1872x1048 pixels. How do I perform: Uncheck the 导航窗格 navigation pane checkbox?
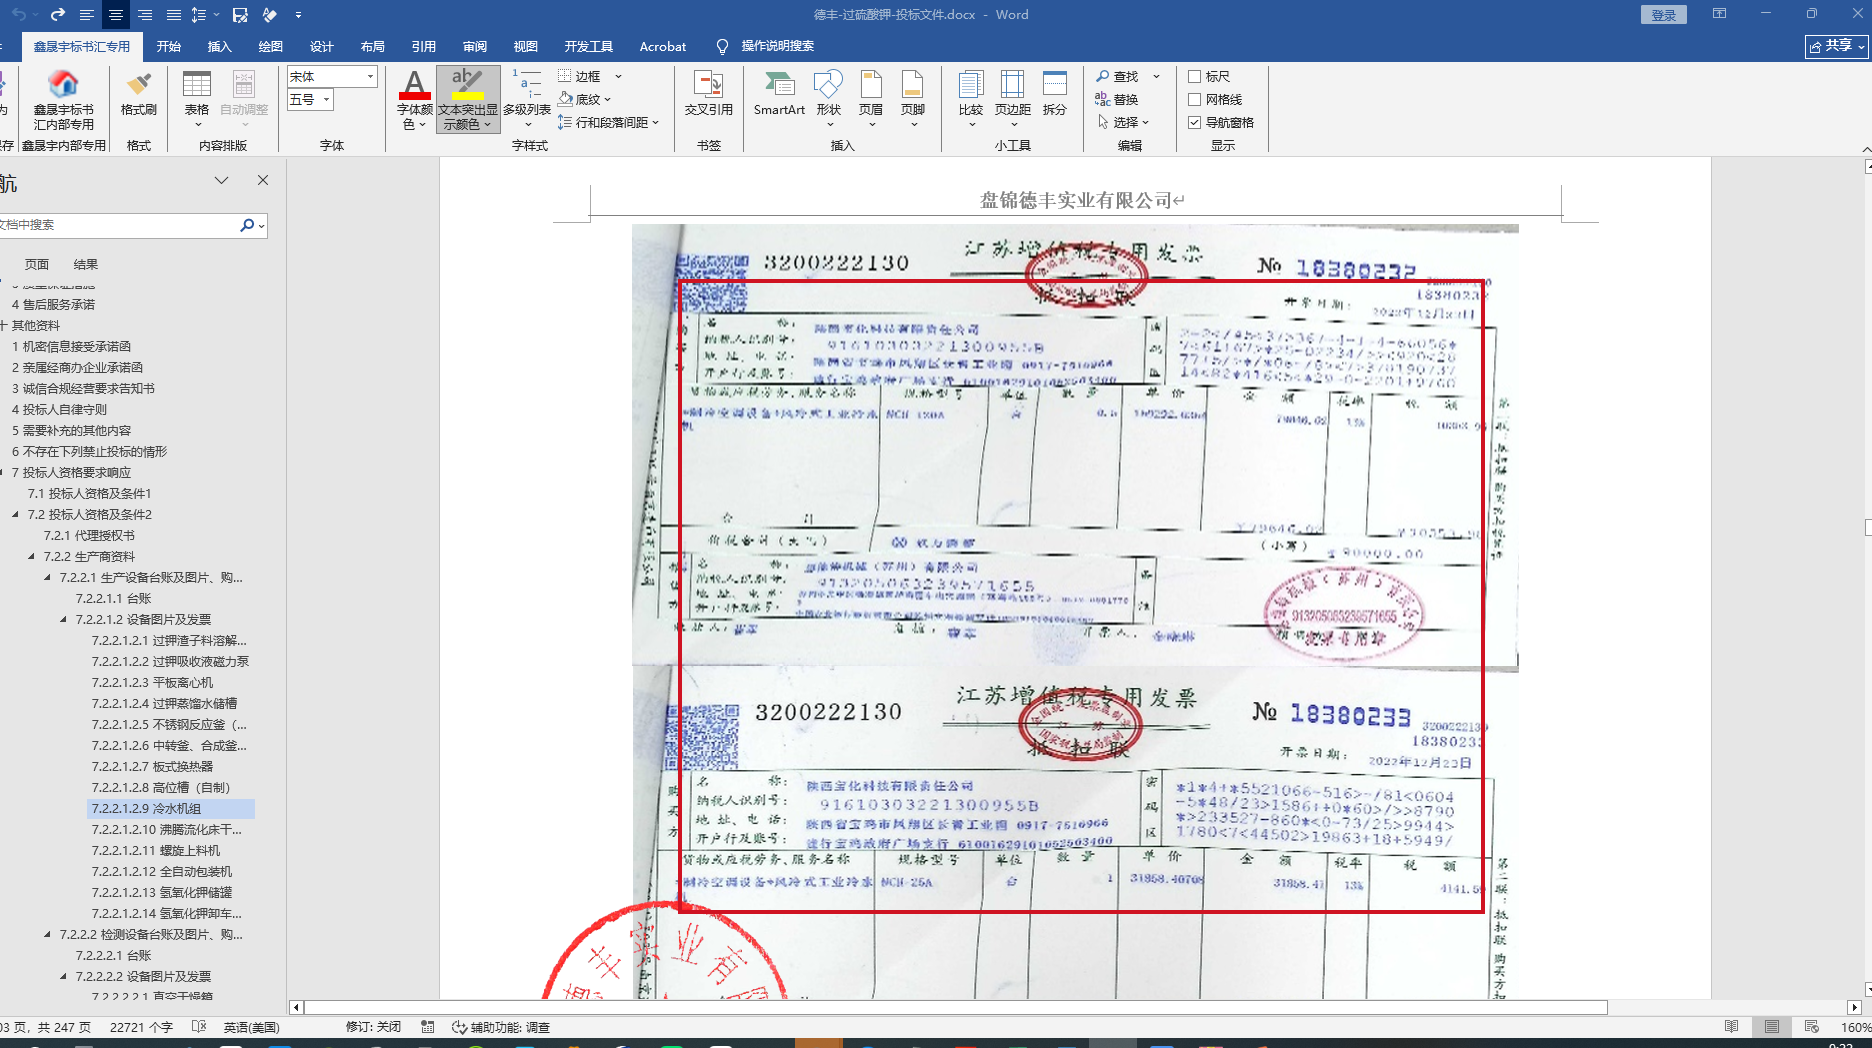coord(1194,123)
